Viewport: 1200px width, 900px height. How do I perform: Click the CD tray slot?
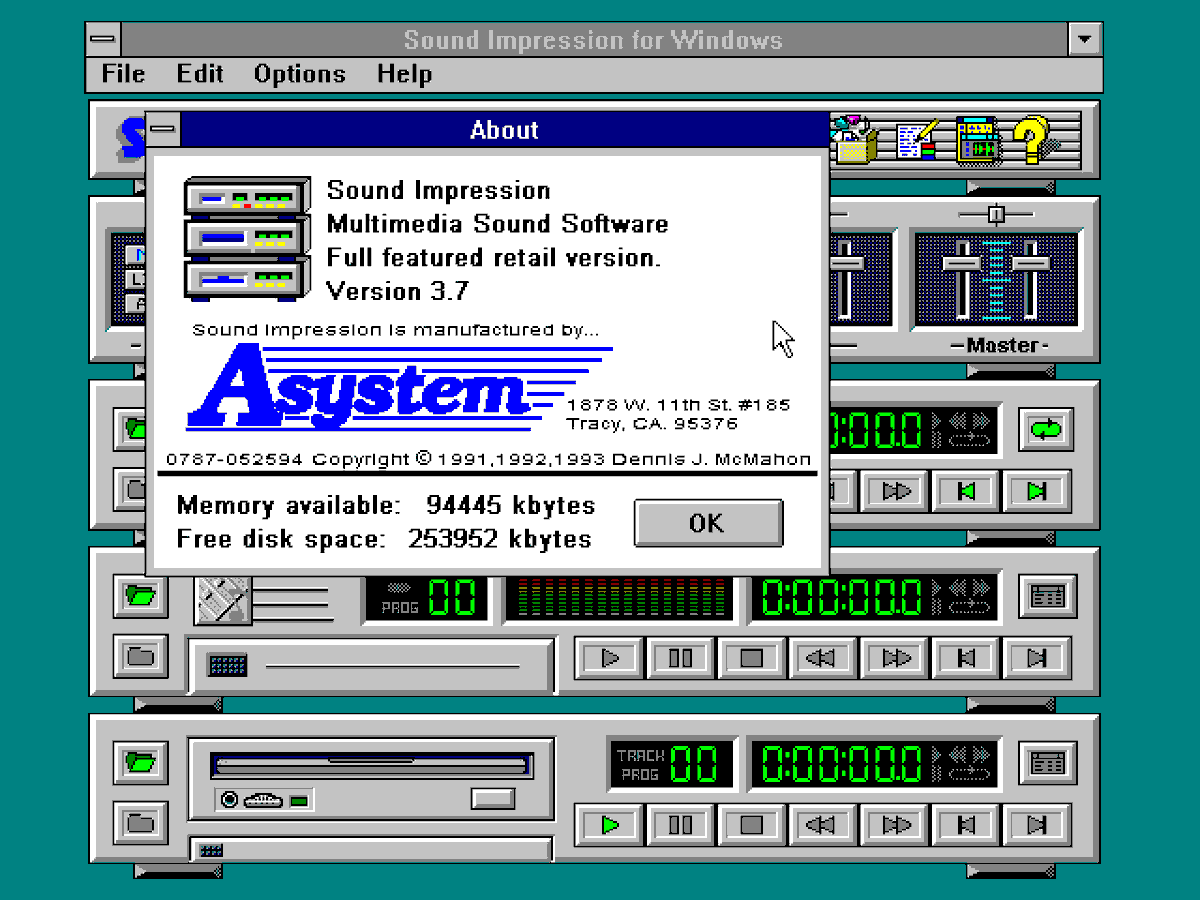pyautogui.click(x=371, y=766)
